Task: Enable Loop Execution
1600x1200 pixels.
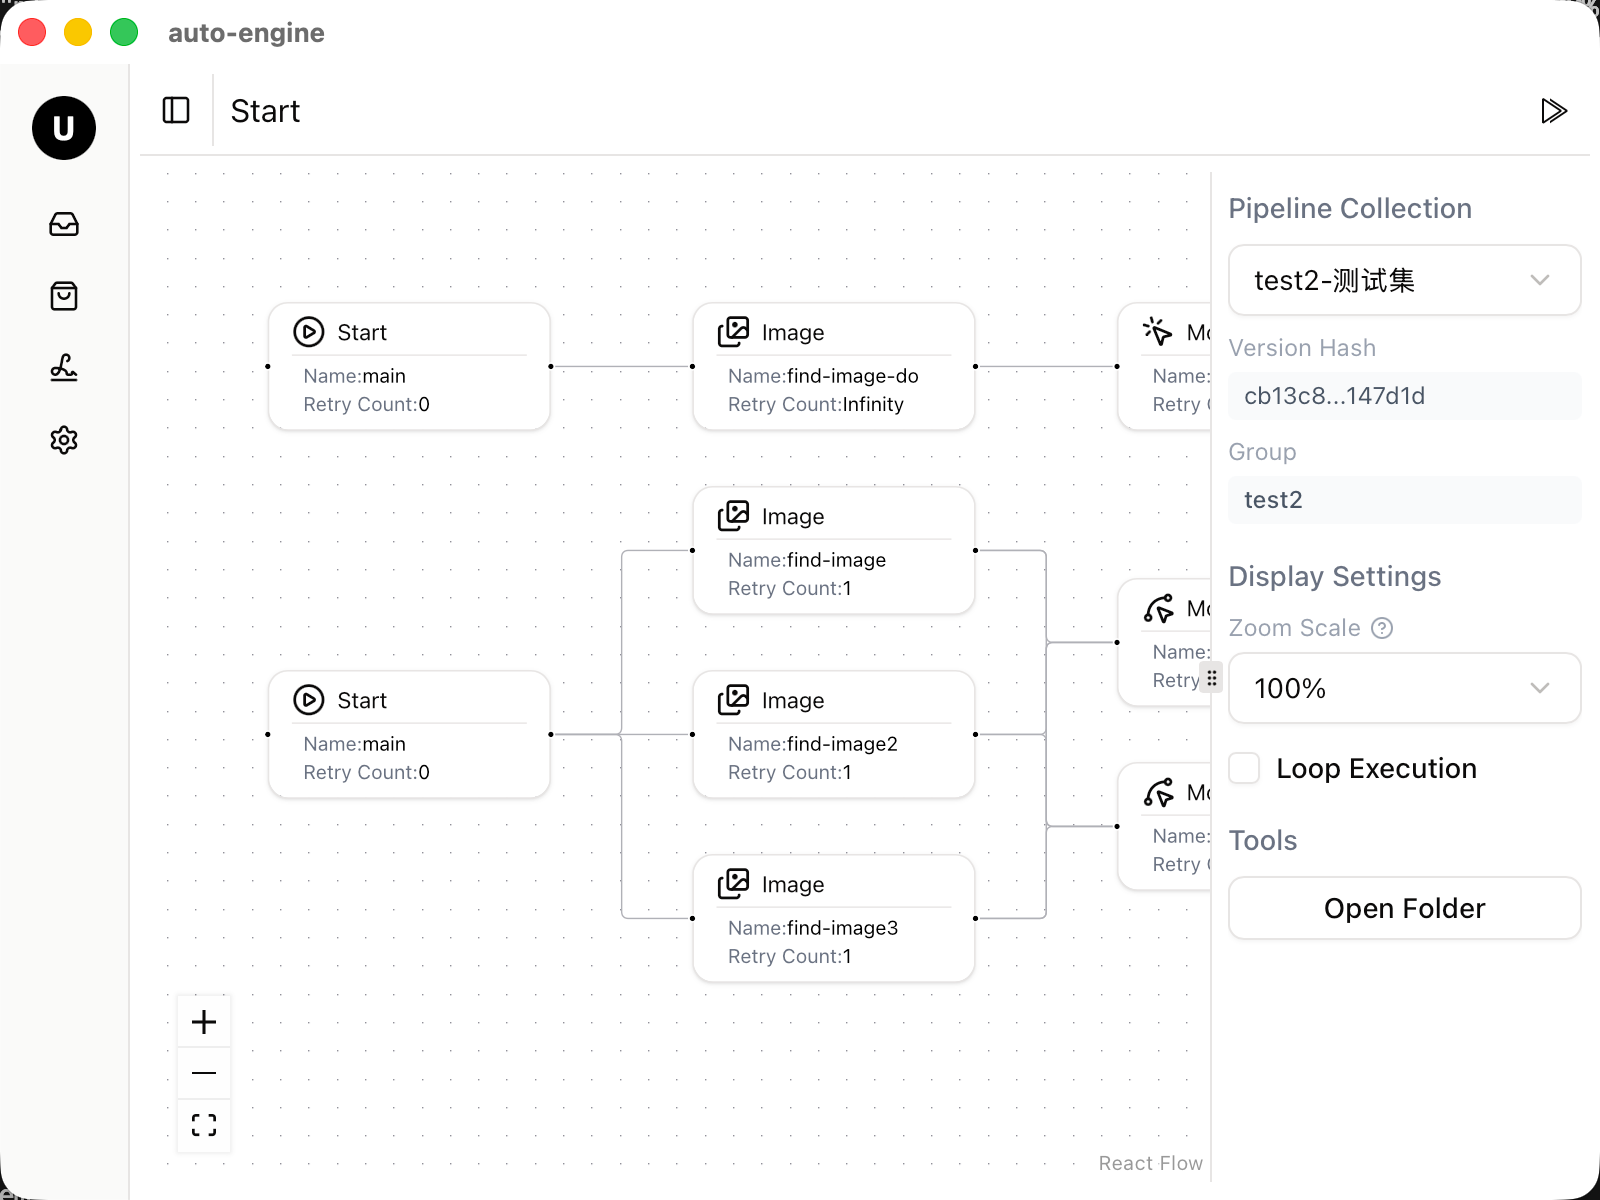Action: pyautogui.click(x=1243, y=768)
